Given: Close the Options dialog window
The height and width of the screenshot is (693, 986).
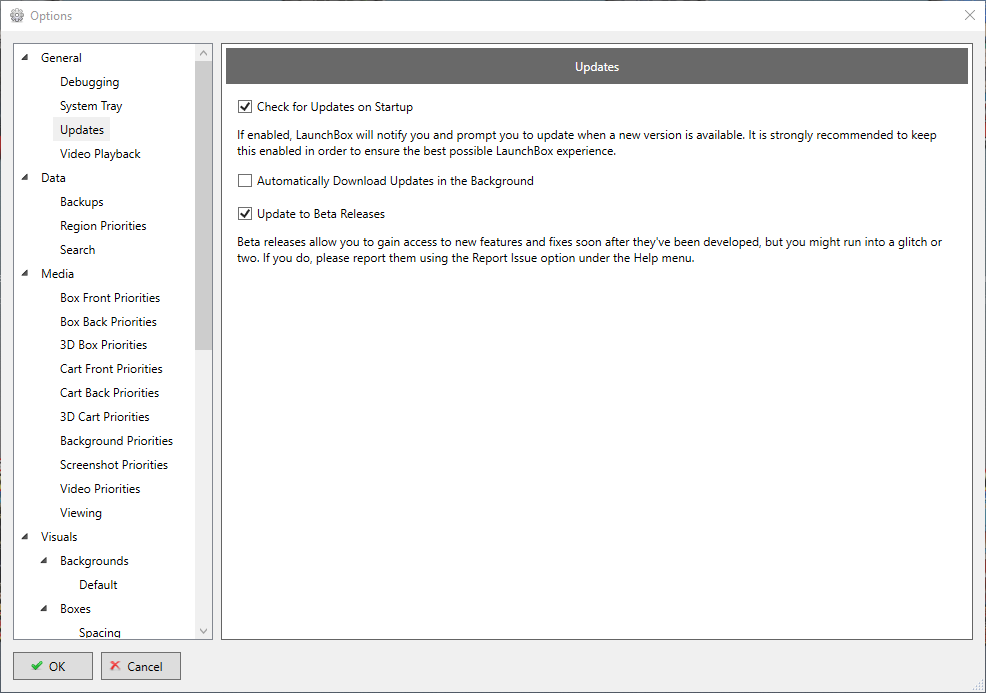Looking at the screenshot, I should tap(970, 16).
